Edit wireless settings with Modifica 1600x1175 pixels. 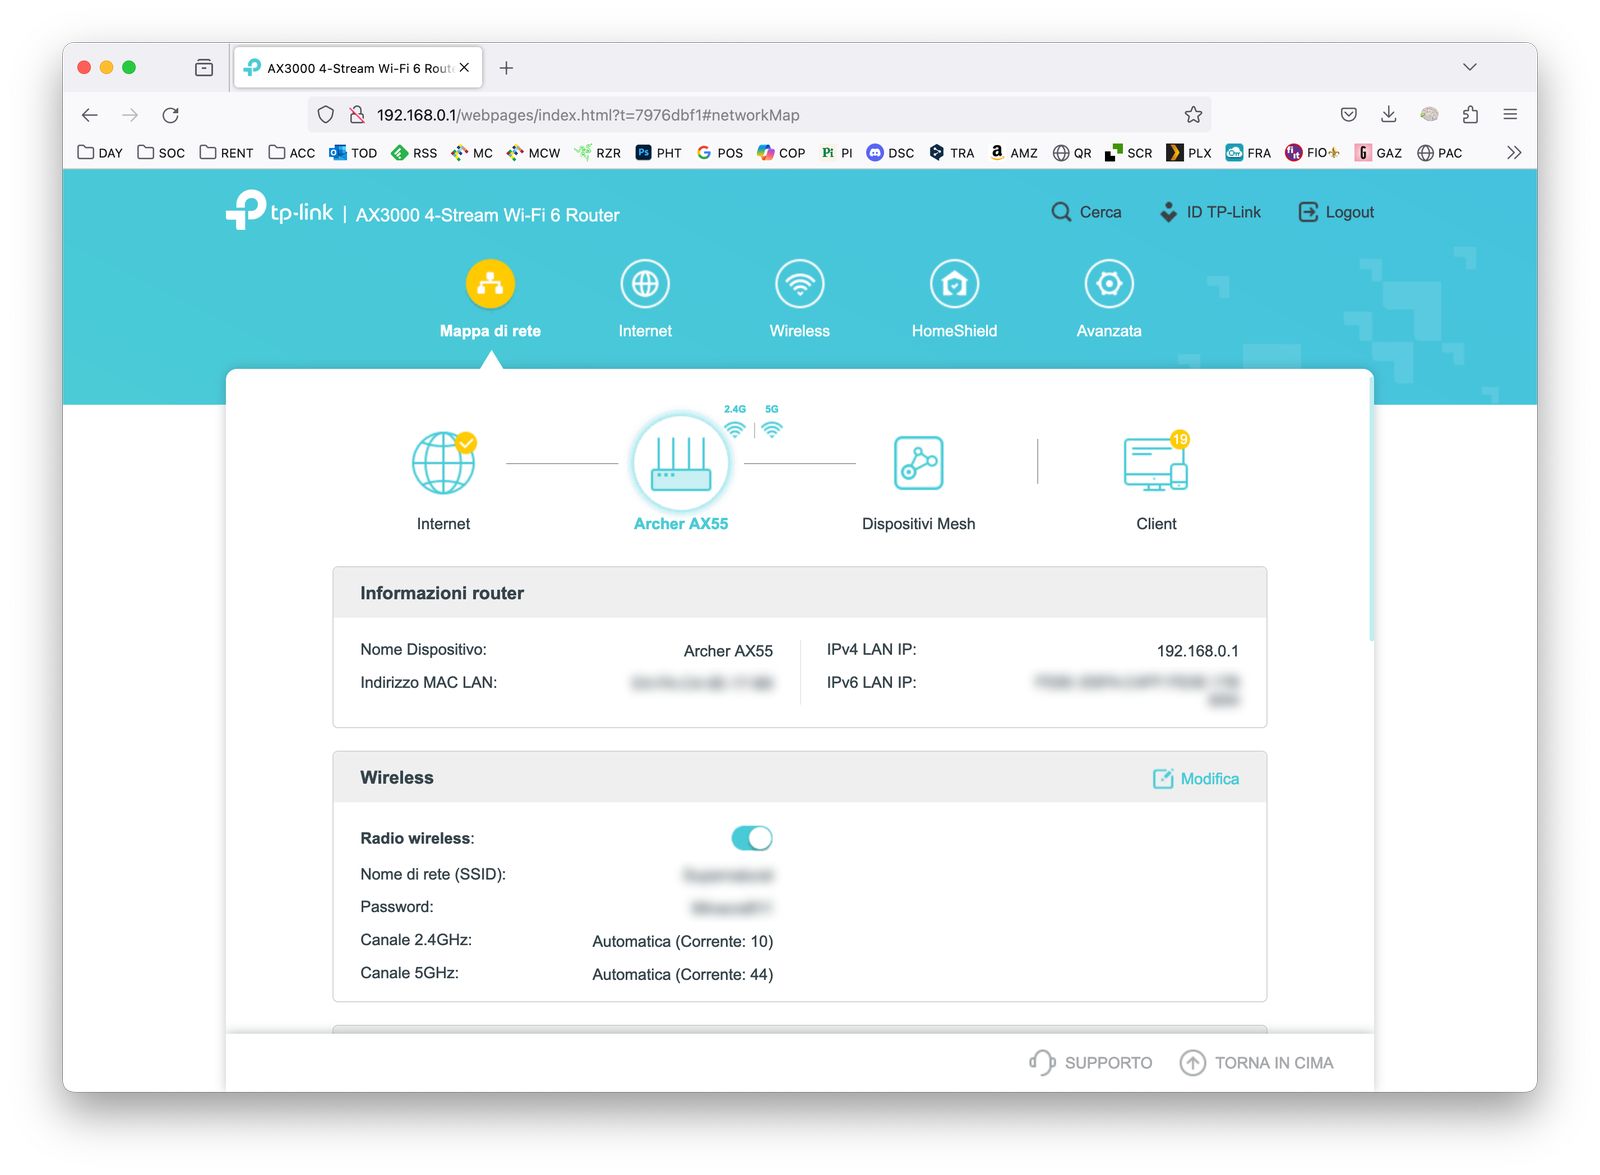click(x=1196, y=779)
